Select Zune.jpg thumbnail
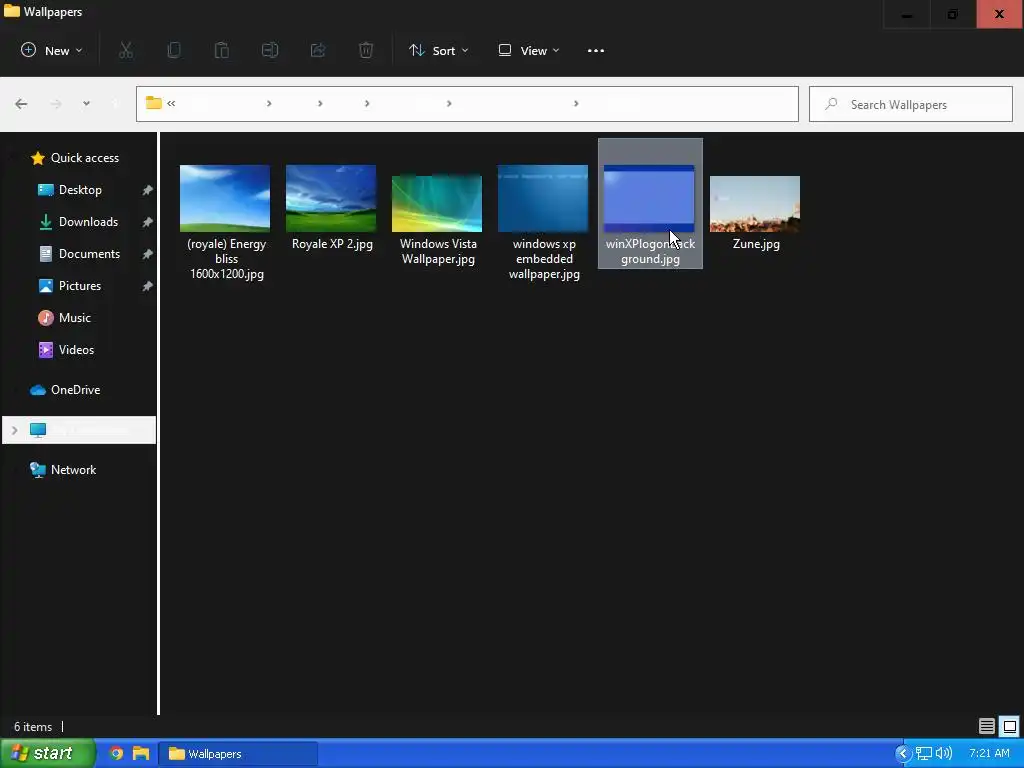 (755, 203)
